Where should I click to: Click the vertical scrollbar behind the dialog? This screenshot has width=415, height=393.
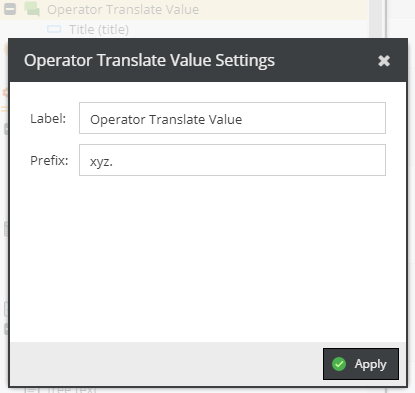[x=375, y=19]
